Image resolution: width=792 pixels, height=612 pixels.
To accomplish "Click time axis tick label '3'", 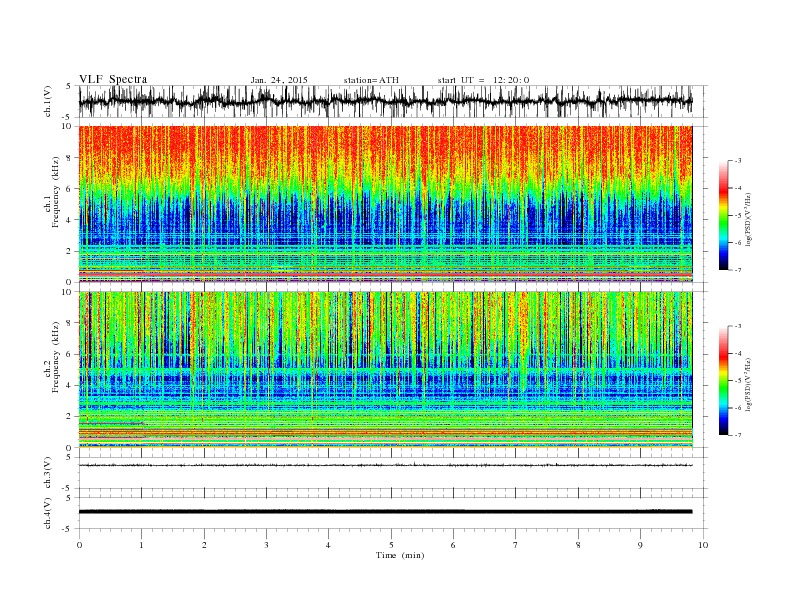I will 266,545.
